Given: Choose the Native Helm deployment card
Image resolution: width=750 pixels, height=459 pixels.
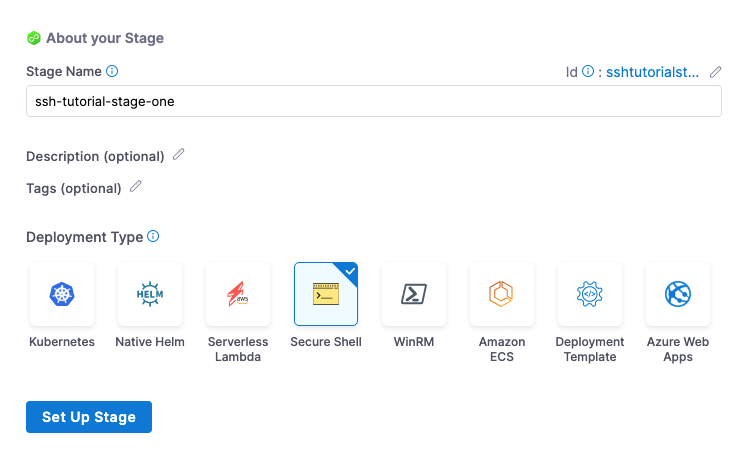Looking at the screenshot, I should [x=150, y=294].
